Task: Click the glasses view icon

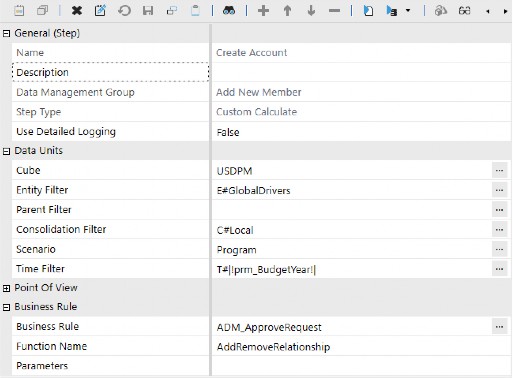Action: point(464,11)
